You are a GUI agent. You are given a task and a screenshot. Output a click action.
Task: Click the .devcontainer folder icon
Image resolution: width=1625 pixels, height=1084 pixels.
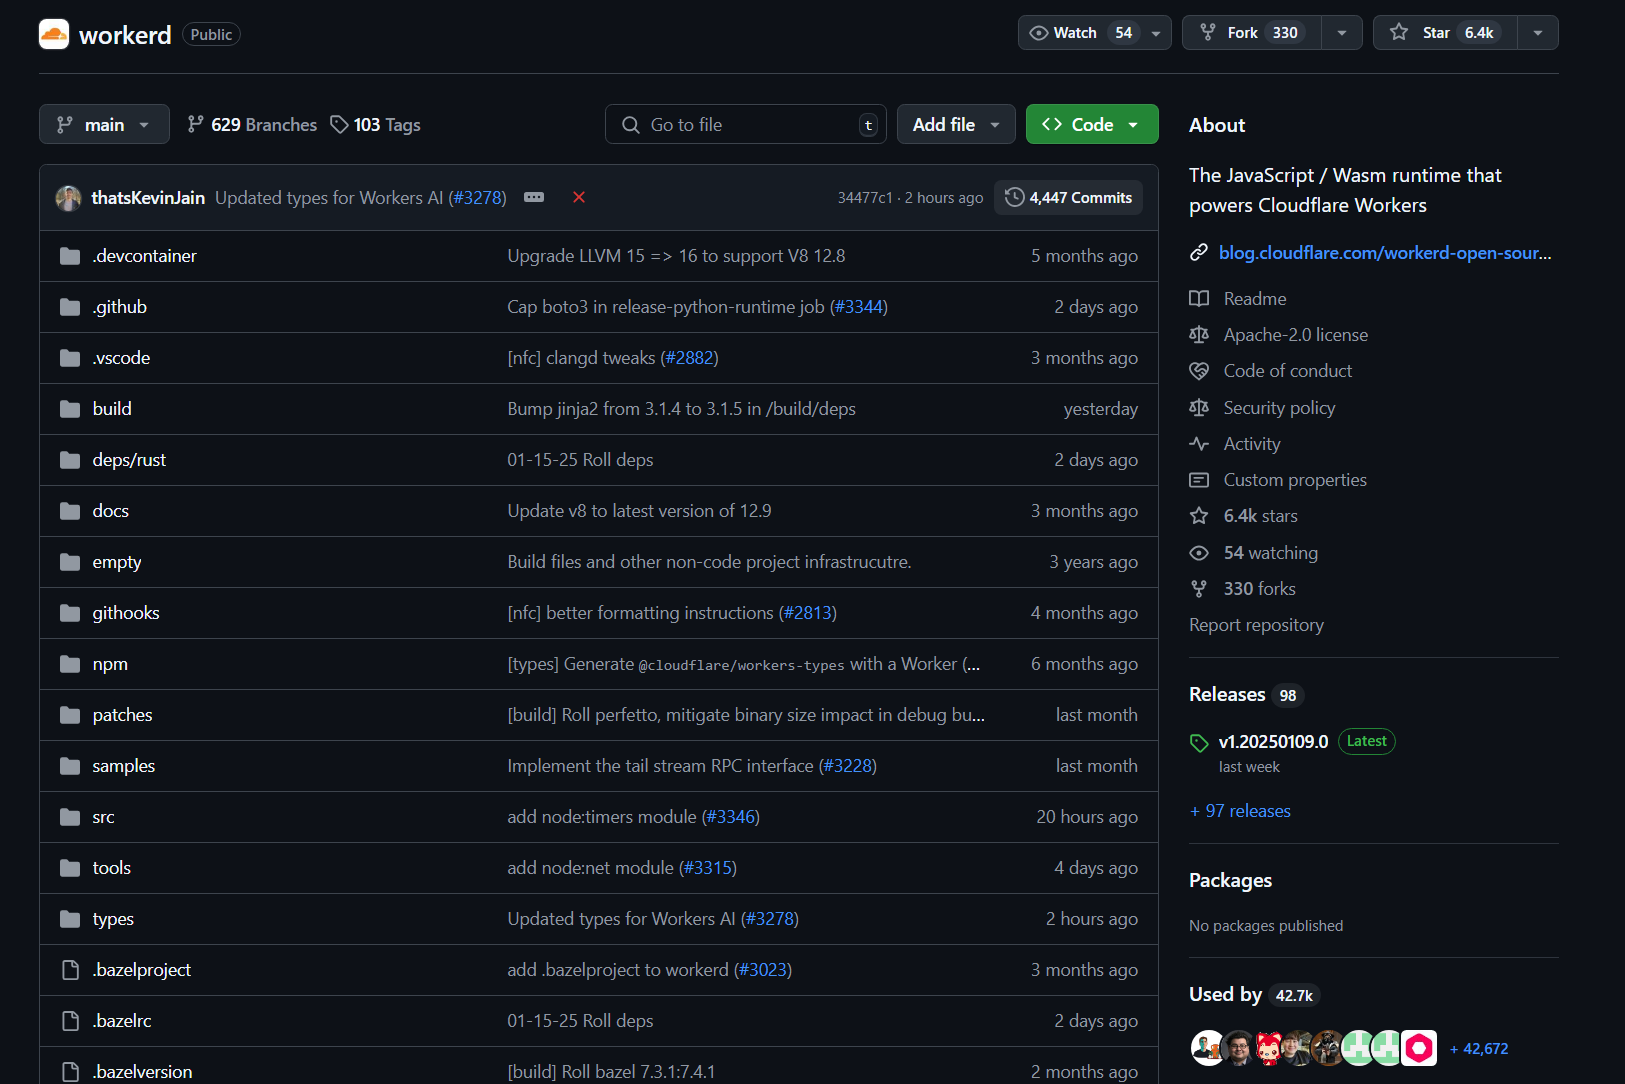pos(70,256)
